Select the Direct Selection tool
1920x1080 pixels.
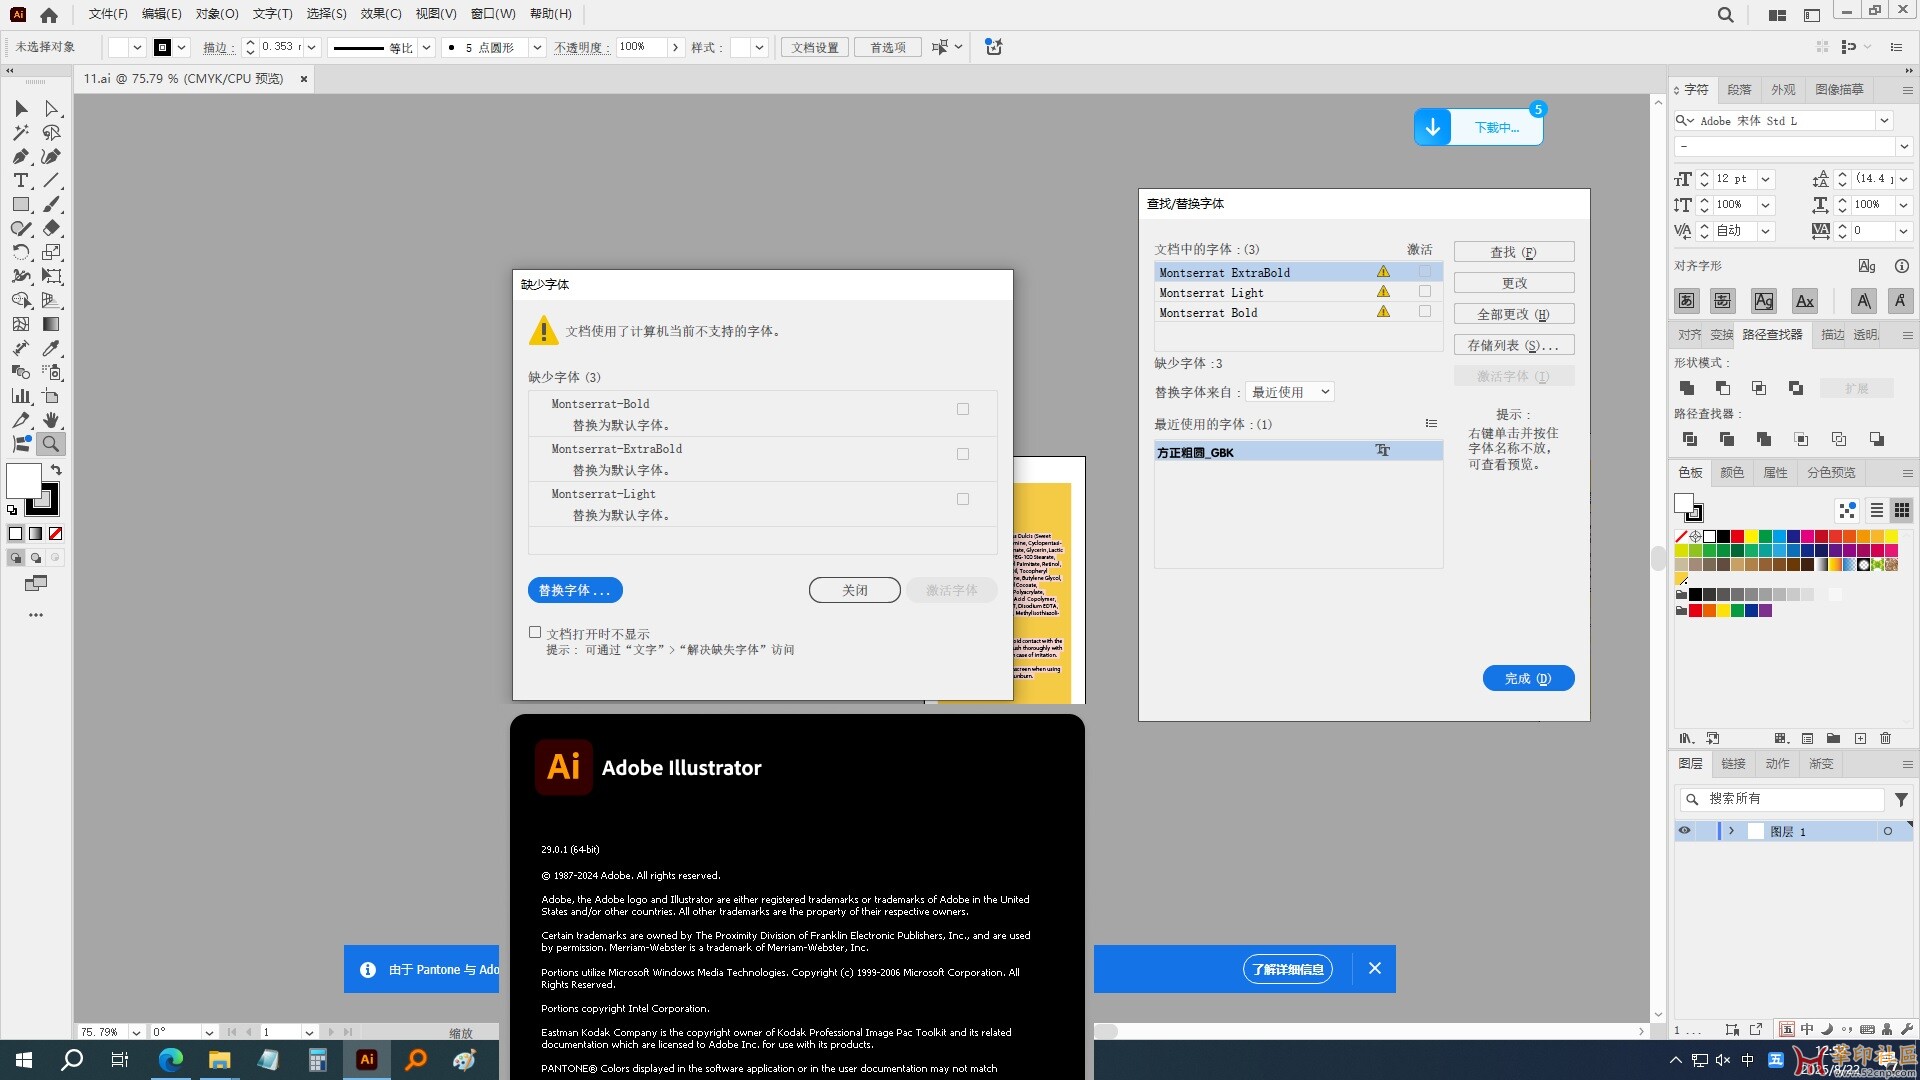pos(52,108)
